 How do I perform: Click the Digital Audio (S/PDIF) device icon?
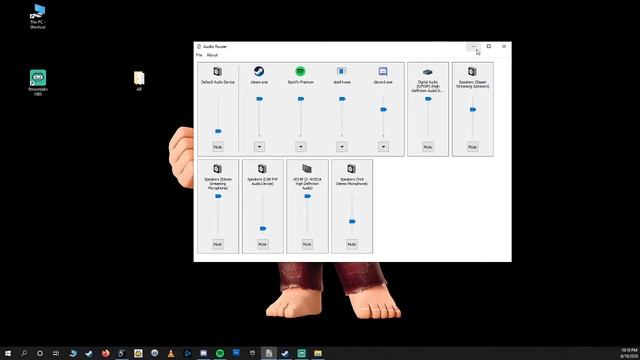(427, 72)
